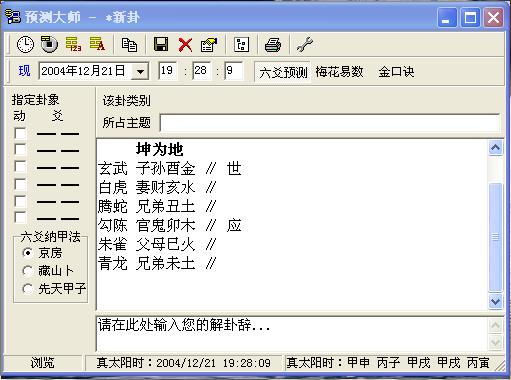This screenshot has width=511, height=380.
Task: Switch to the 金口诀 tab
Action: 396,72
